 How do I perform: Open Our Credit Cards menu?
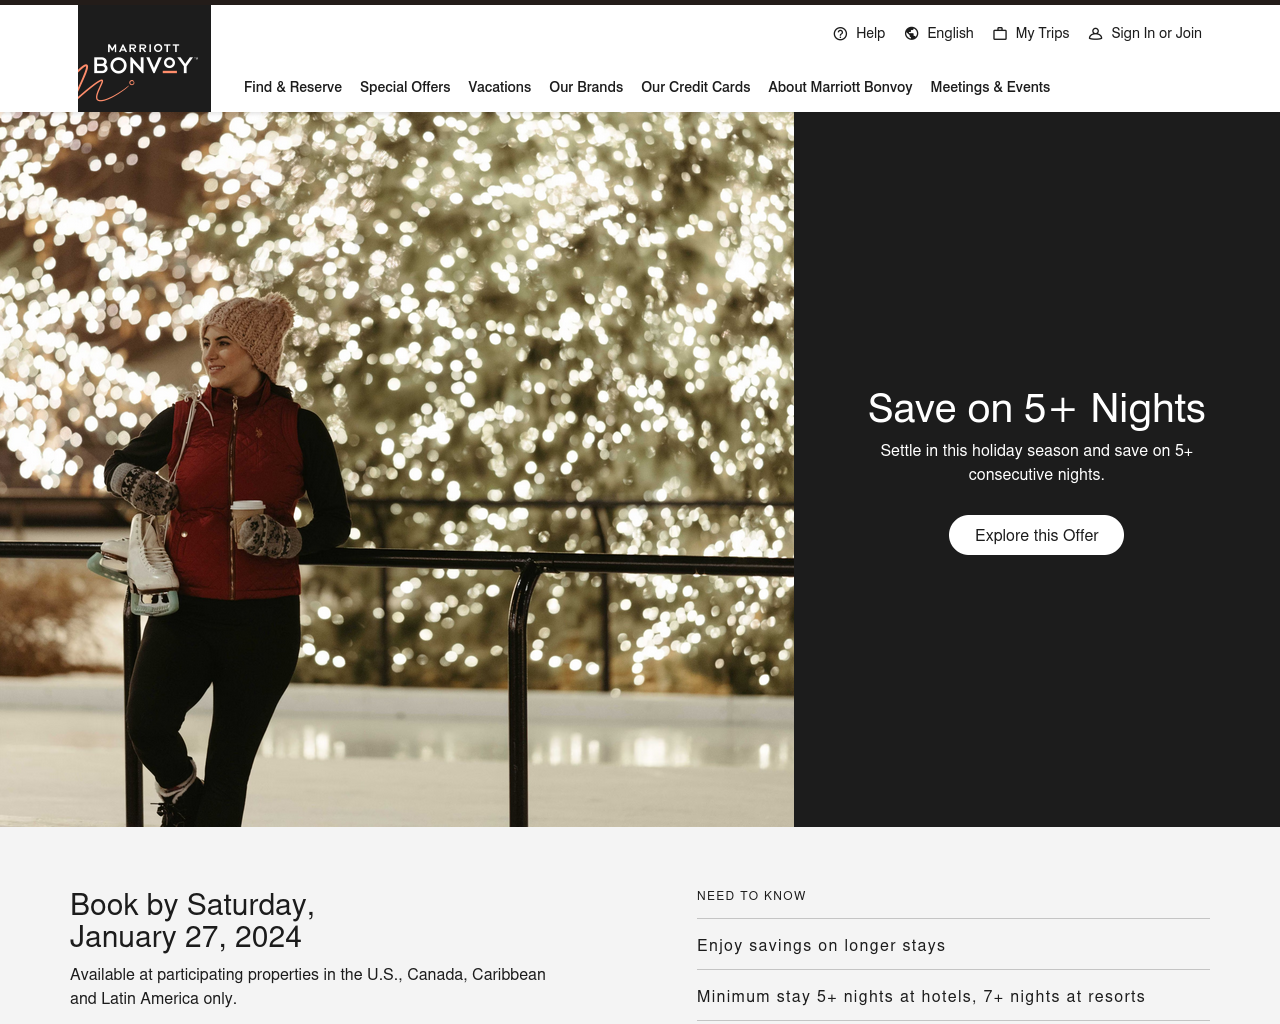(x=695, y=87)
